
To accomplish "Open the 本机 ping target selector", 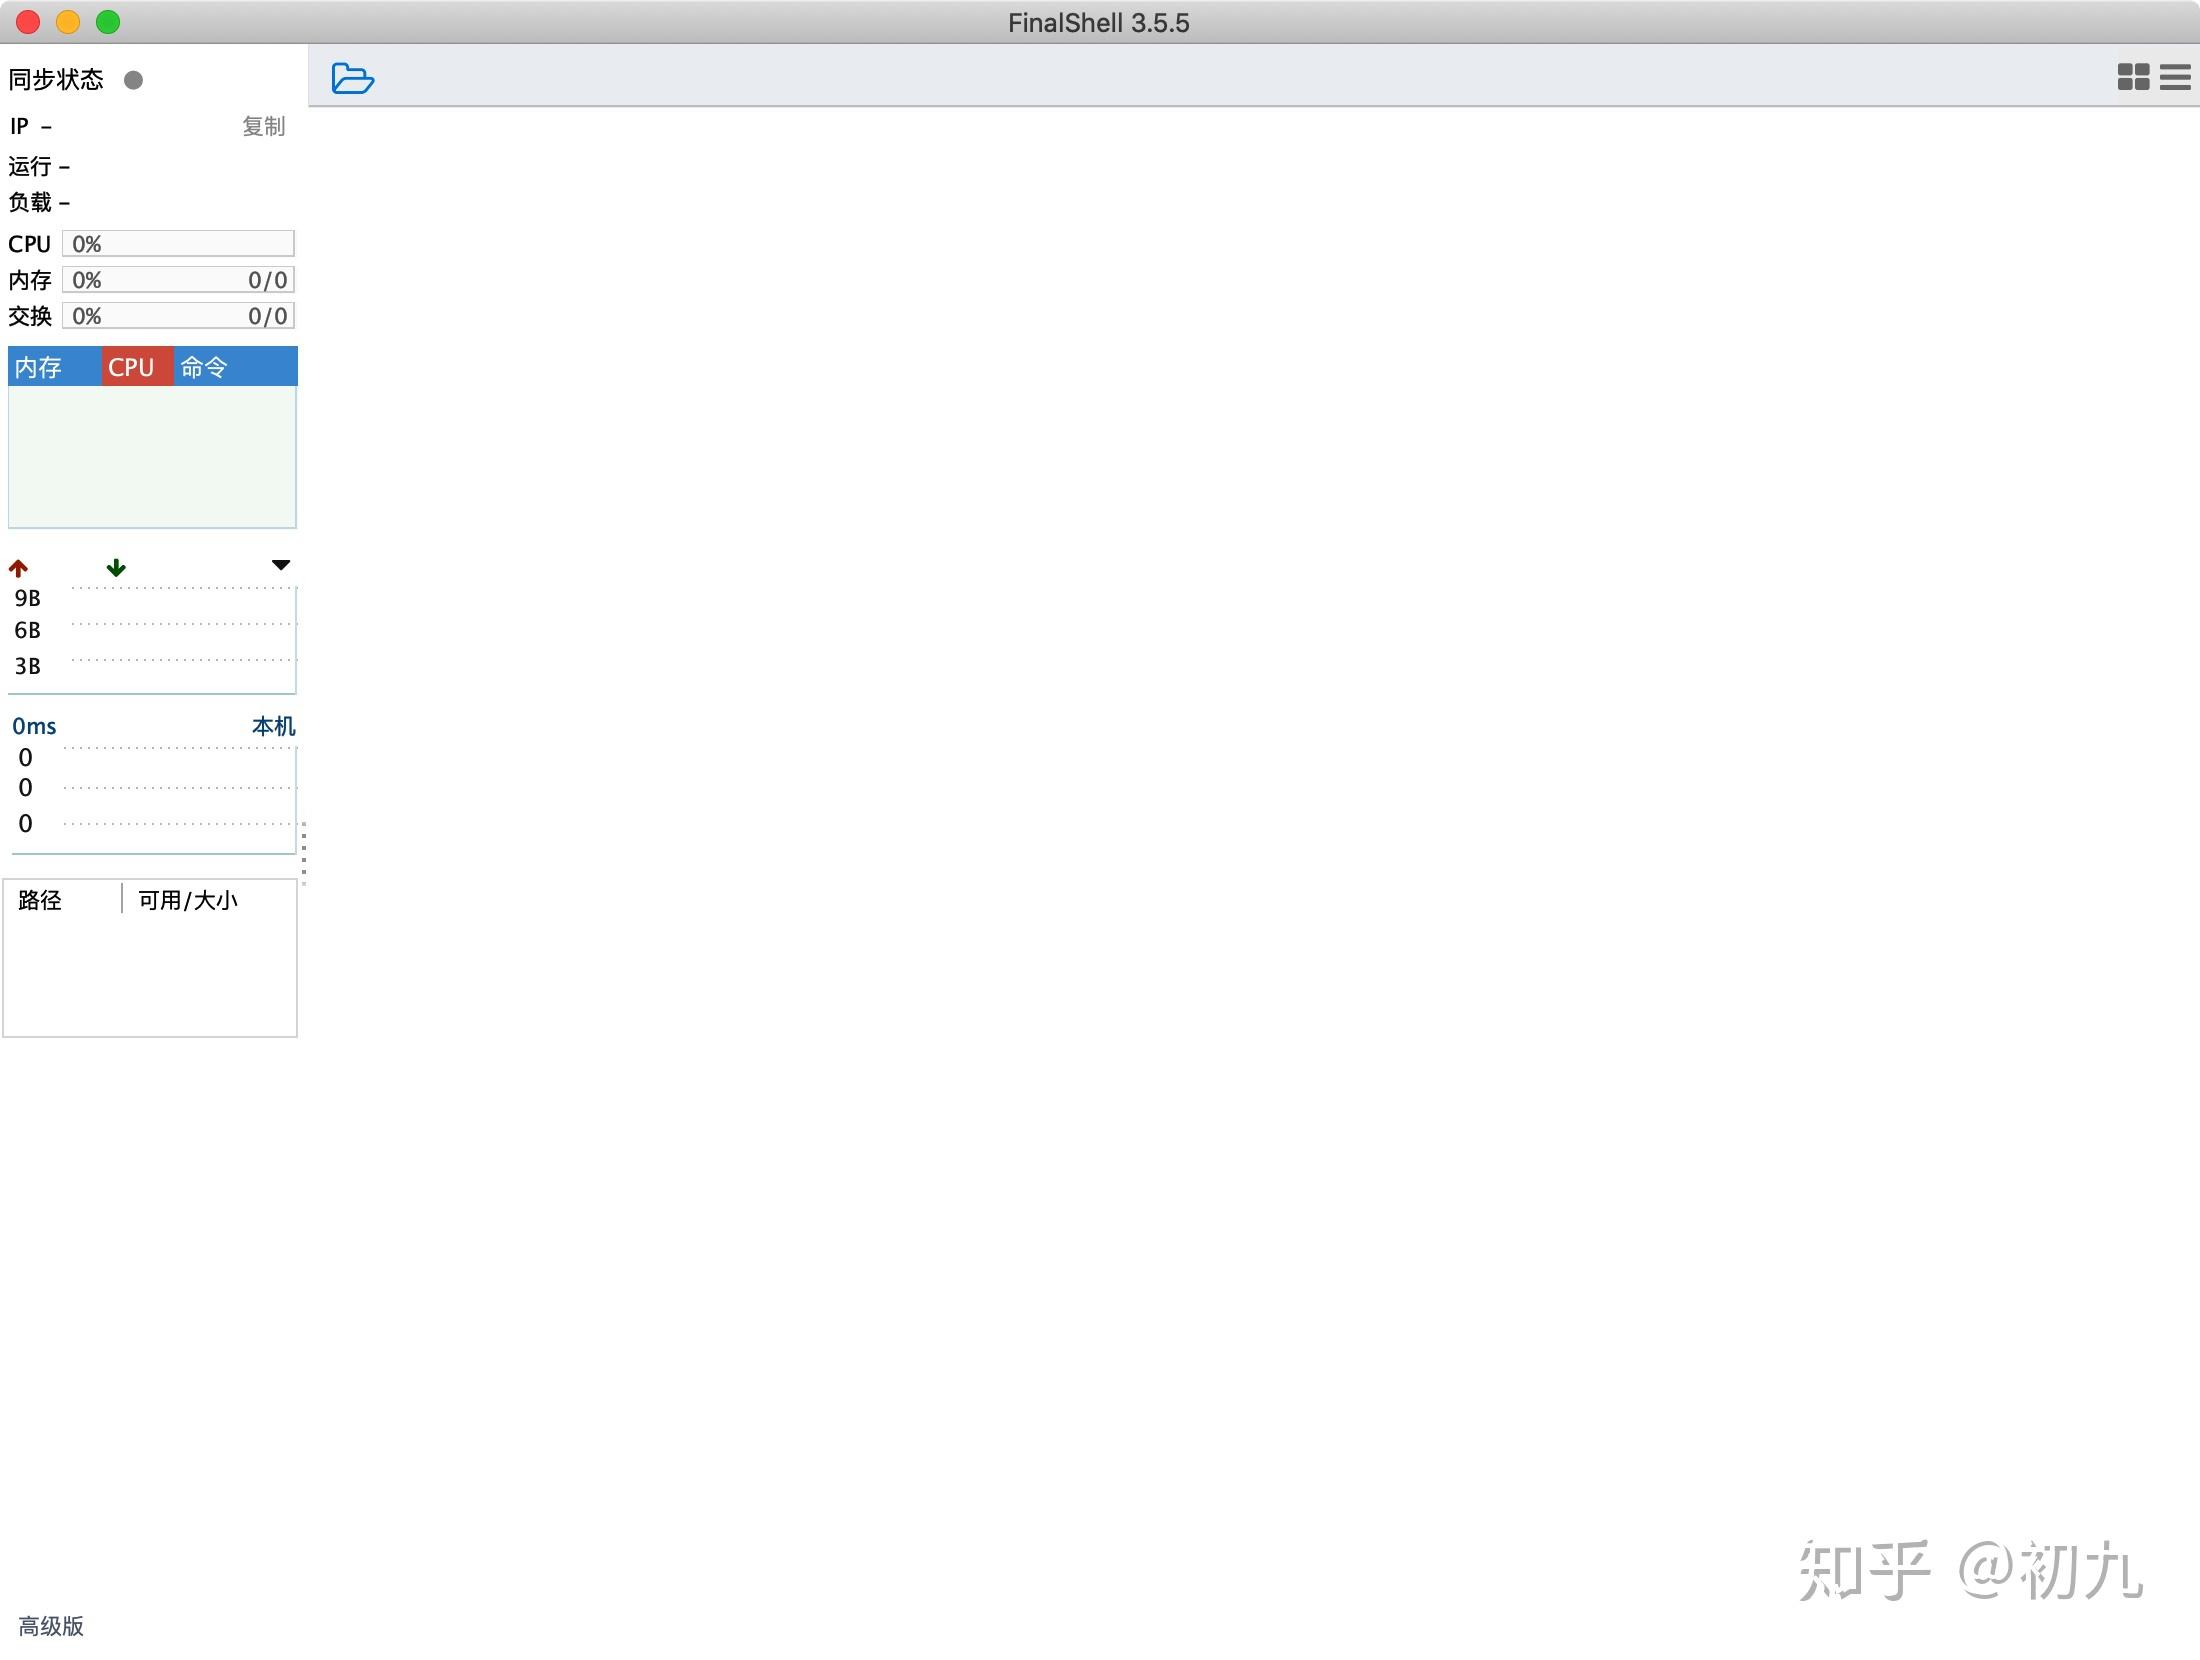I will pyautogui.click(x=272, y=725).
